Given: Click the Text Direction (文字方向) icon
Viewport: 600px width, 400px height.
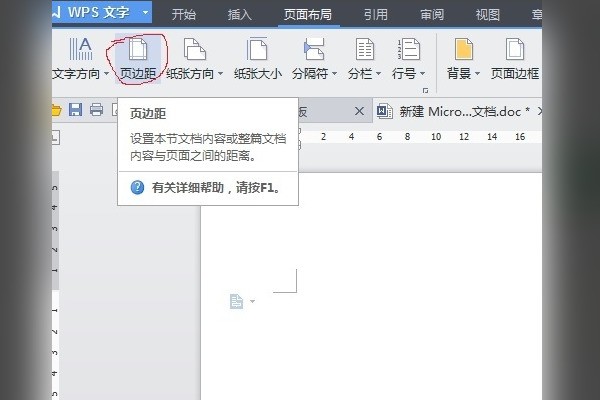Looking at the screenshot, I should pos(80,49).
